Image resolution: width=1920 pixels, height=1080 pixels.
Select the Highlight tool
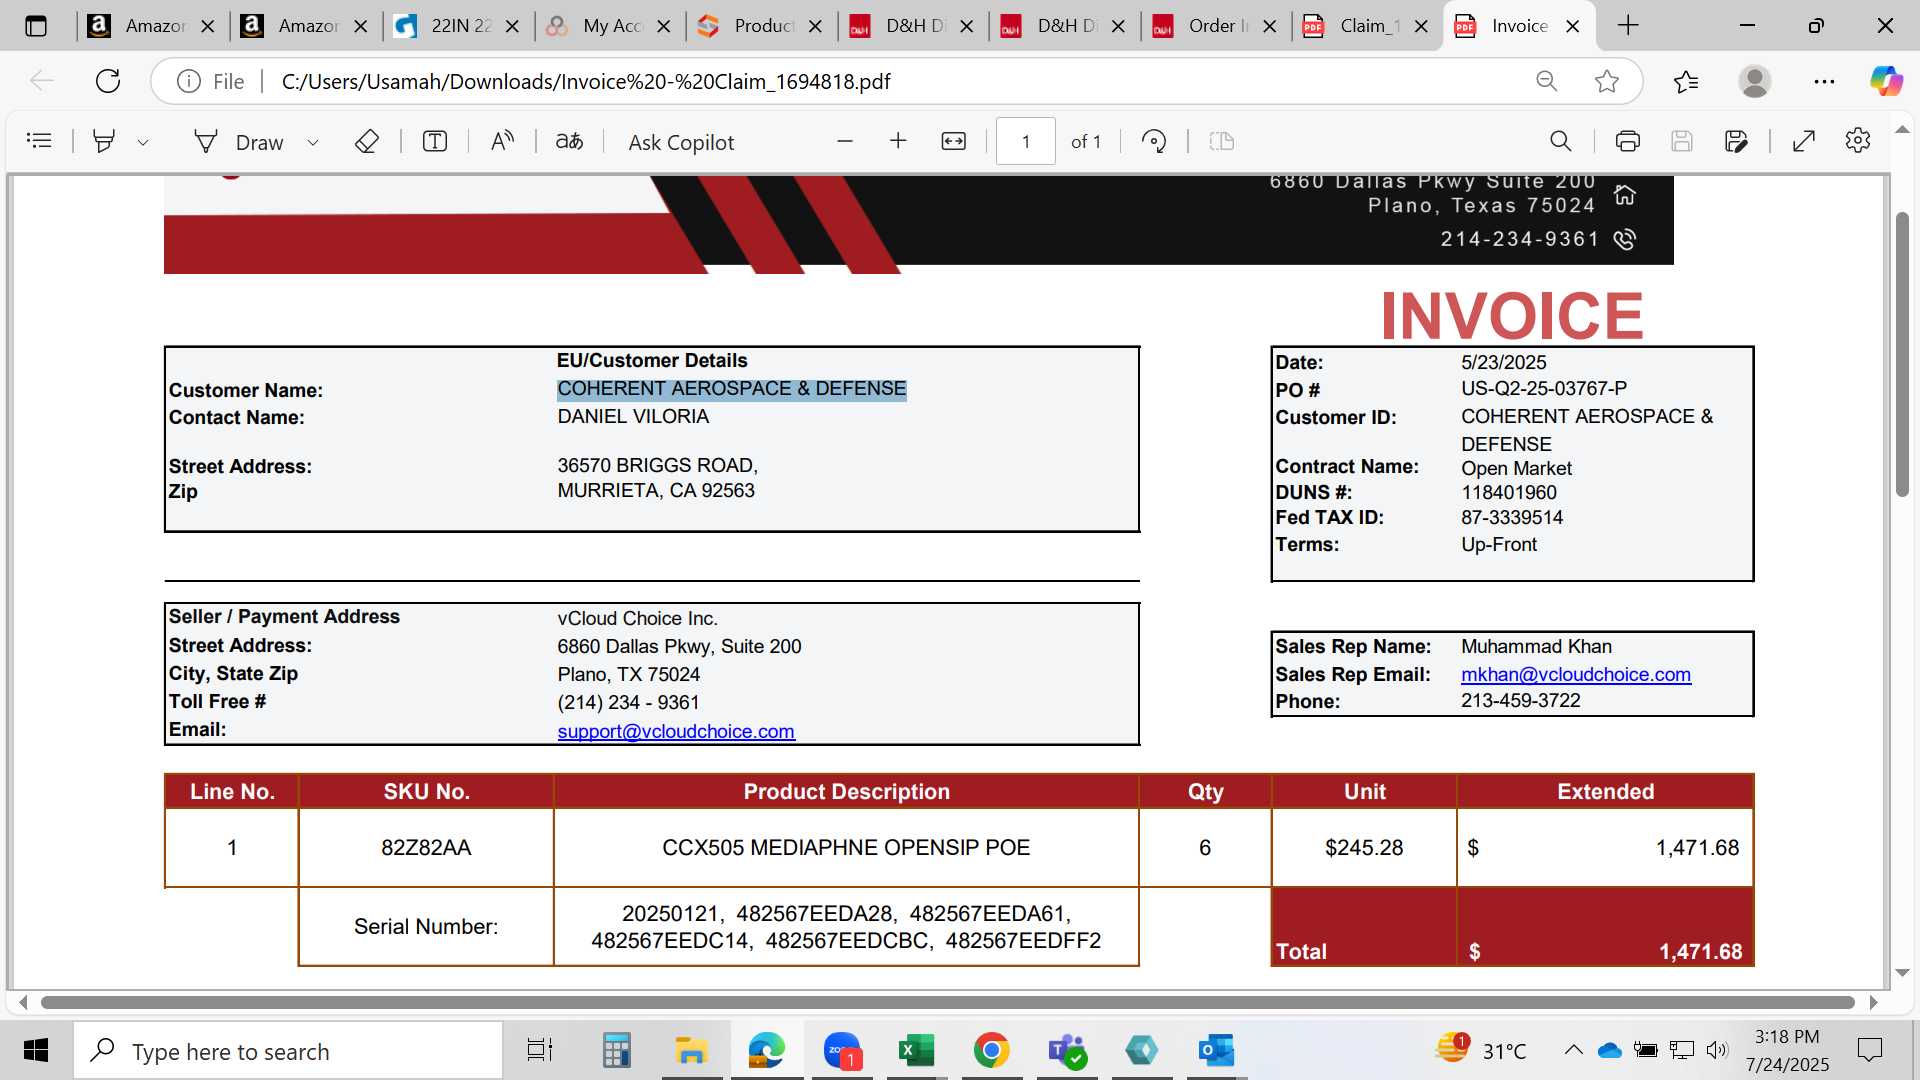[104, 141]
